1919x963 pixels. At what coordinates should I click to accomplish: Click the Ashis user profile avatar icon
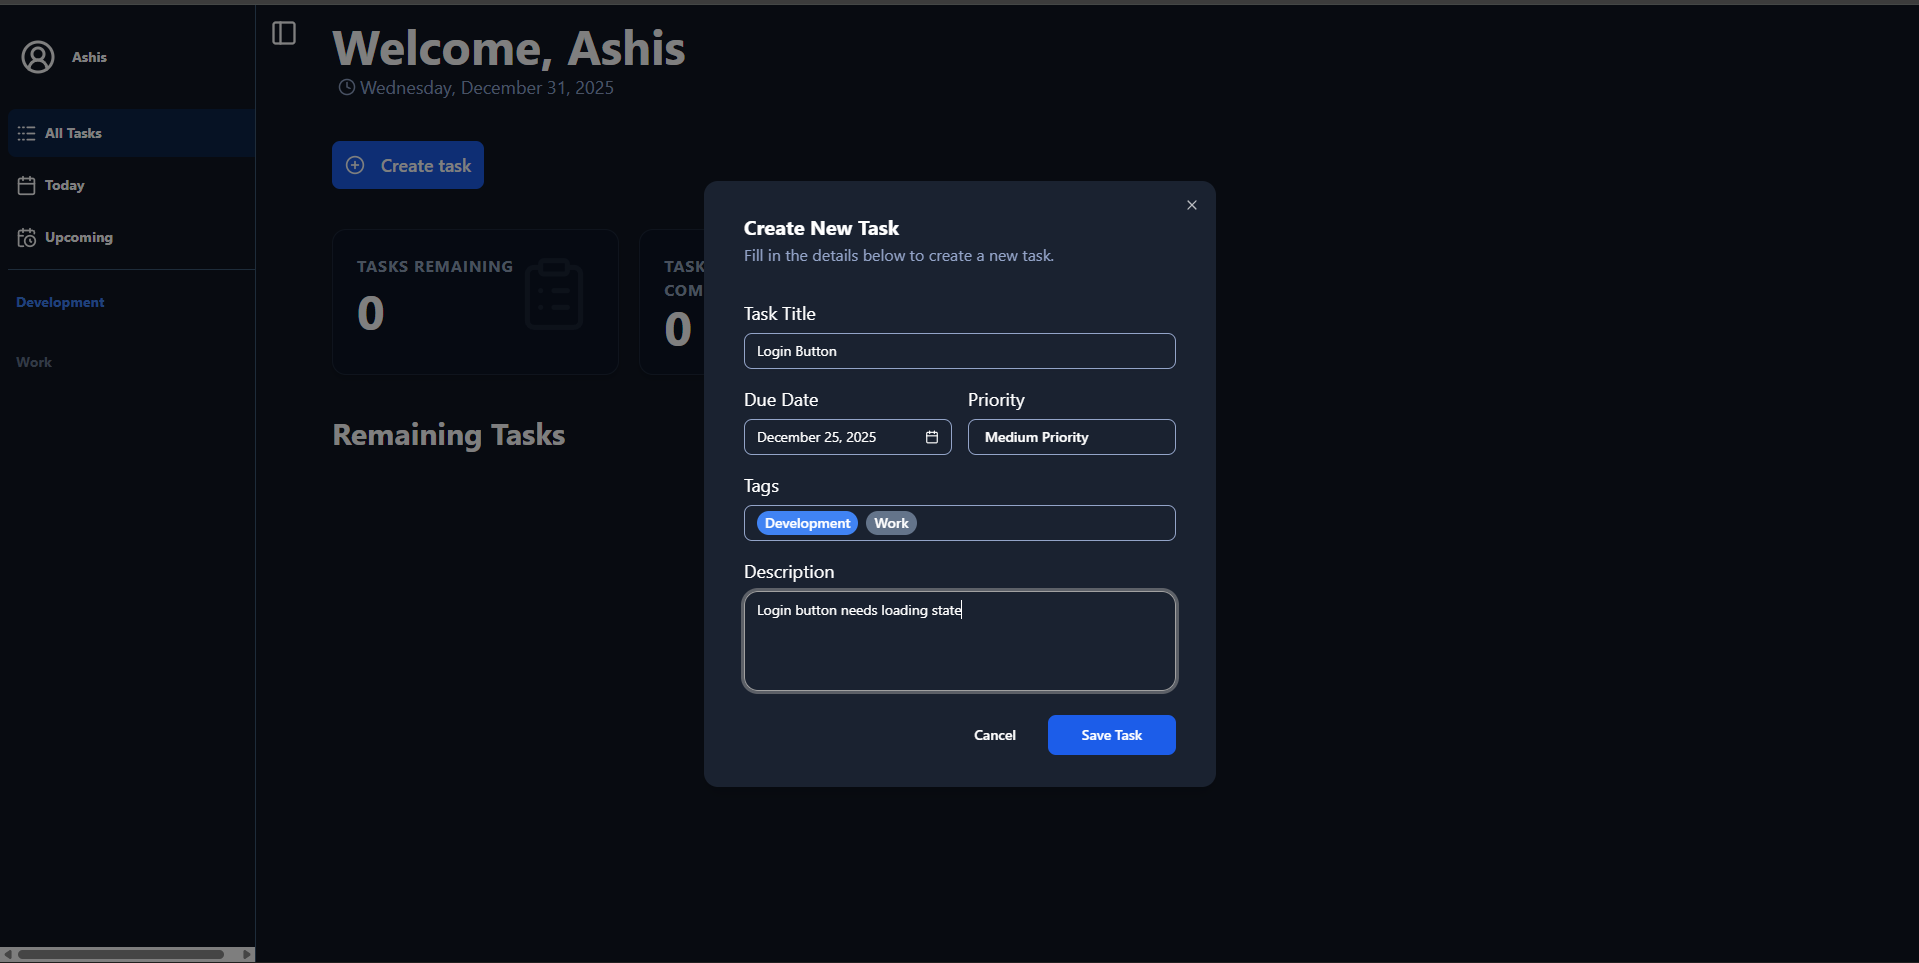point(38,57)
